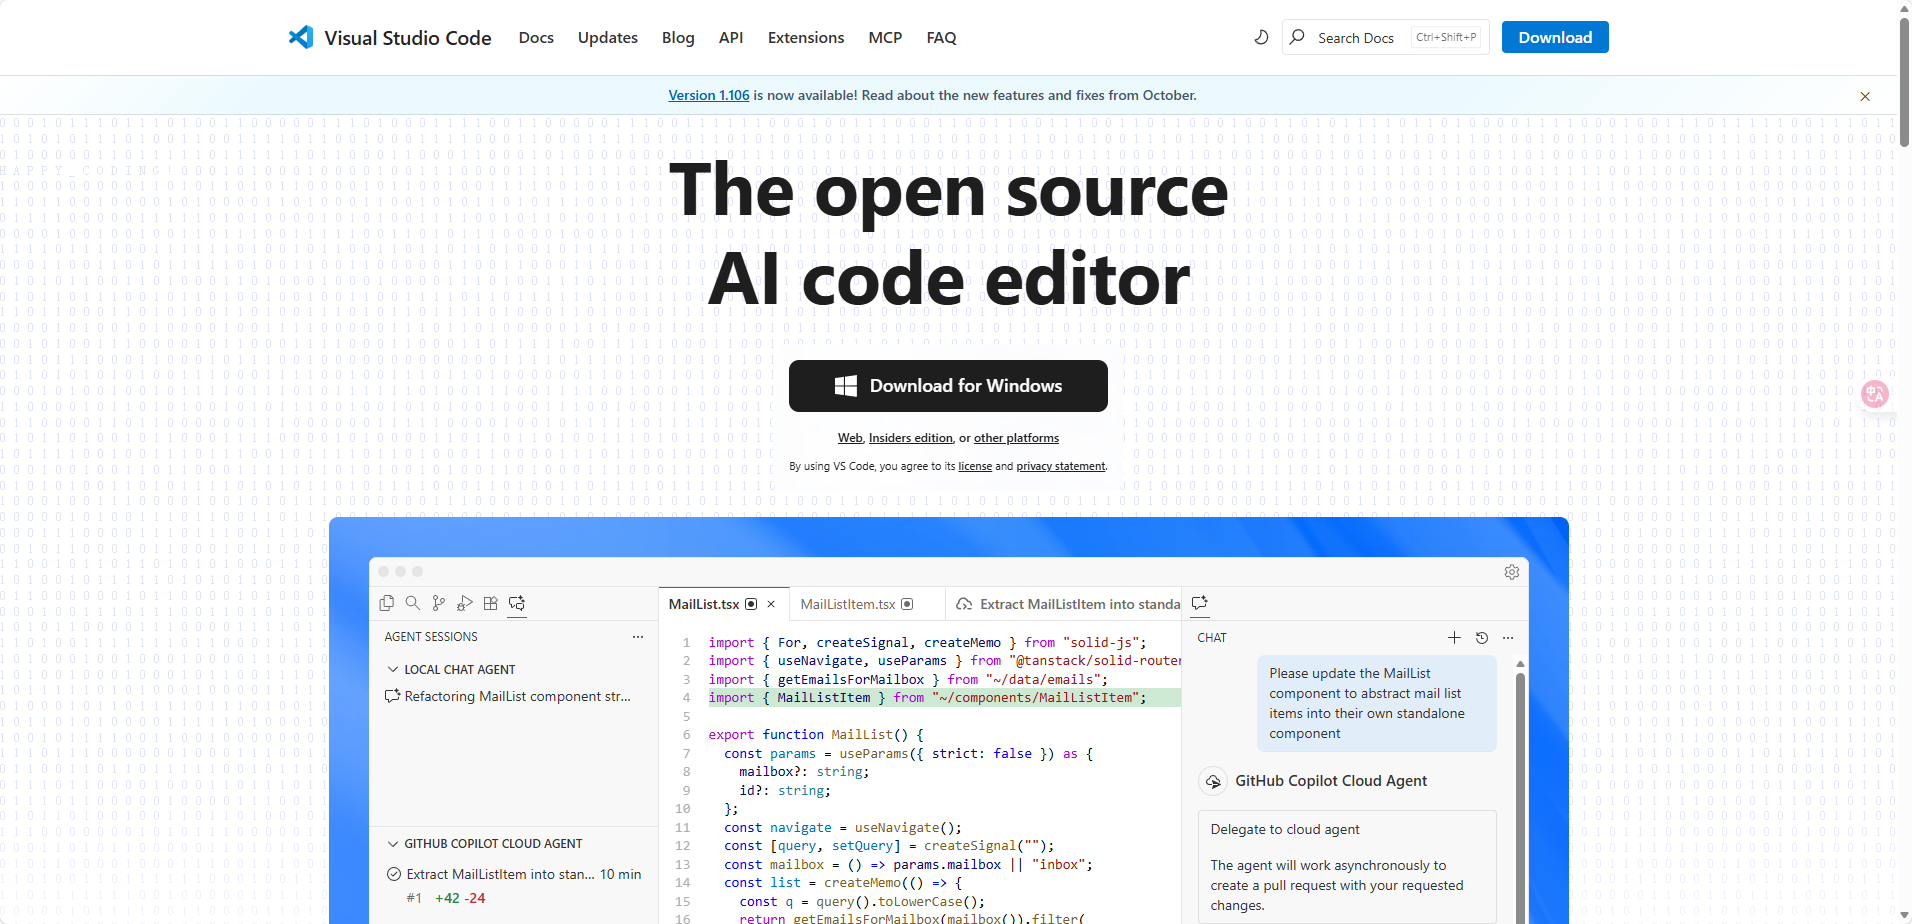Select the Run and Debug icon
Image resolution: width=1912 pixels, height=924 pixels.
tap(464, 603)
